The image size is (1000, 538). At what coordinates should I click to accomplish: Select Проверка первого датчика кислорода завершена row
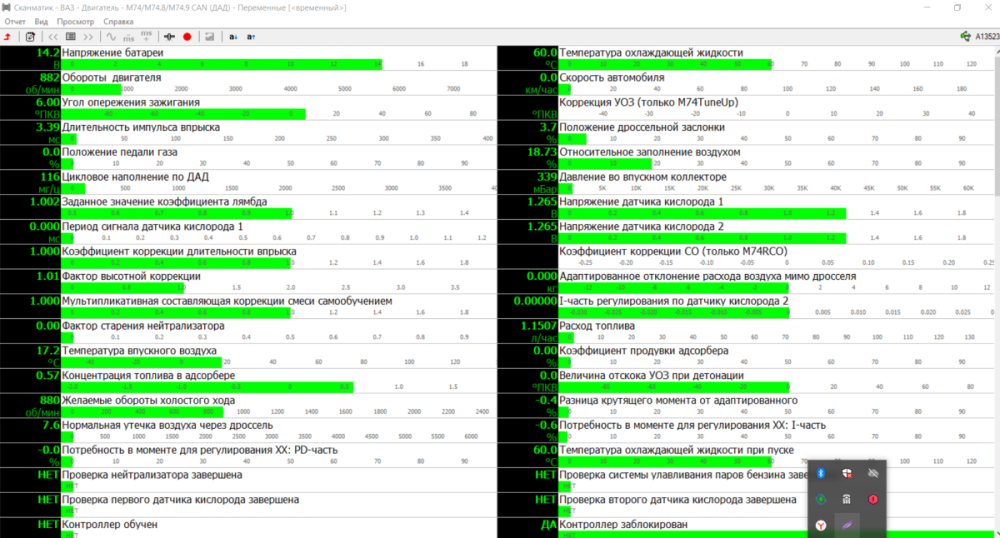(x=248, y=505)
